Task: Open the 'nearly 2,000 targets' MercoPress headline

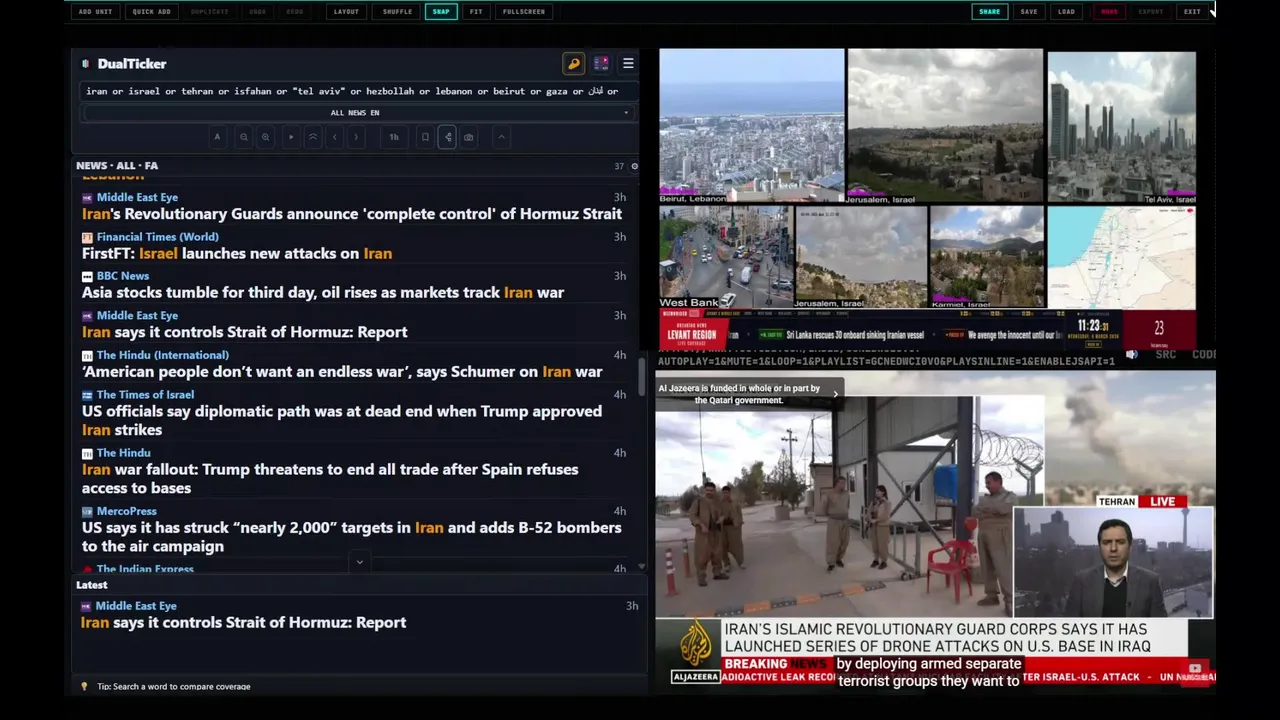Action: click(x=352, y=537)
